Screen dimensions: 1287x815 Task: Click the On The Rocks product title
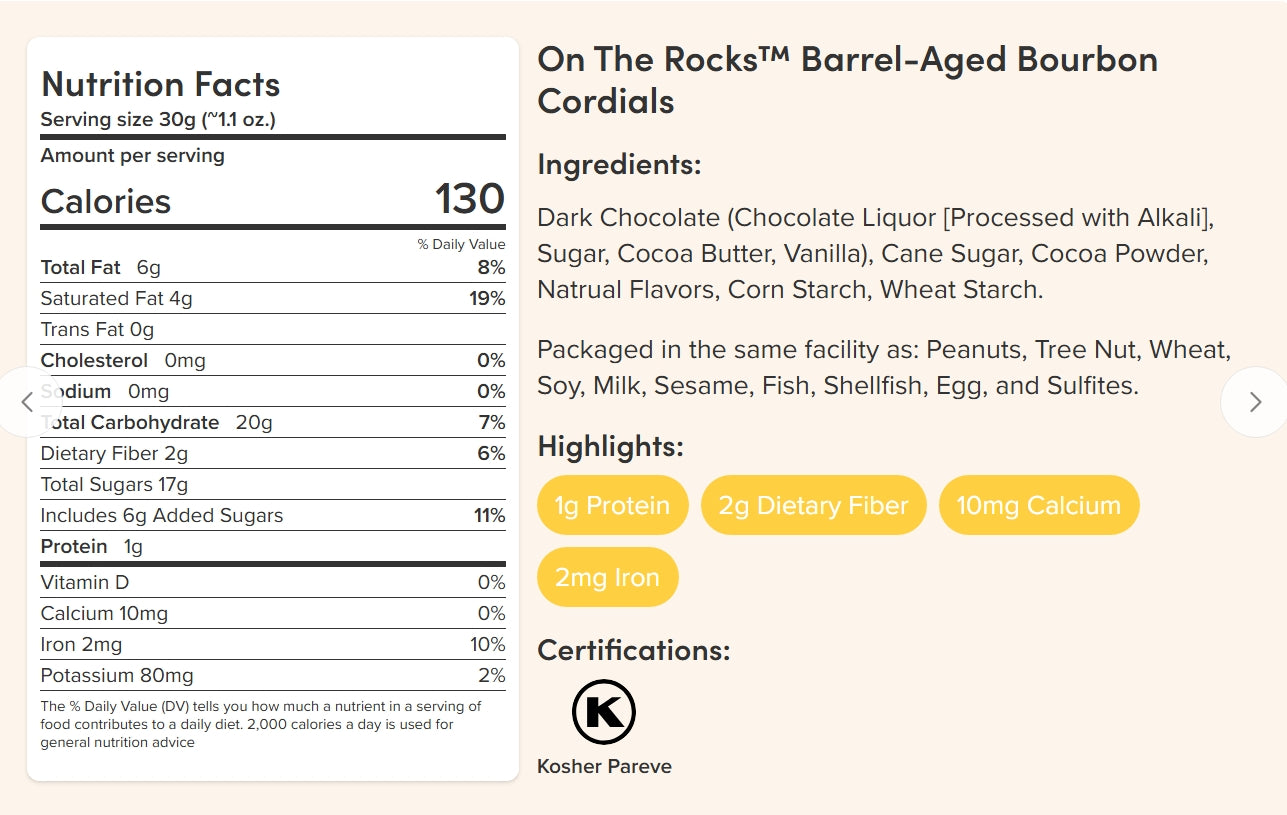[x=846, y=80]
